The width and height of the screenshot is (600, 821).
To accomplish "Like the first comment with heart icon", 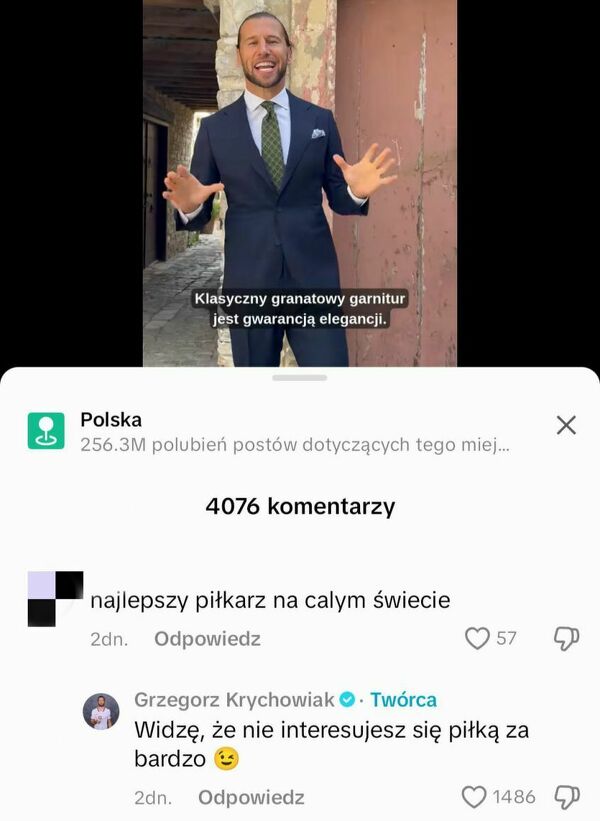I will click(477, 638).
